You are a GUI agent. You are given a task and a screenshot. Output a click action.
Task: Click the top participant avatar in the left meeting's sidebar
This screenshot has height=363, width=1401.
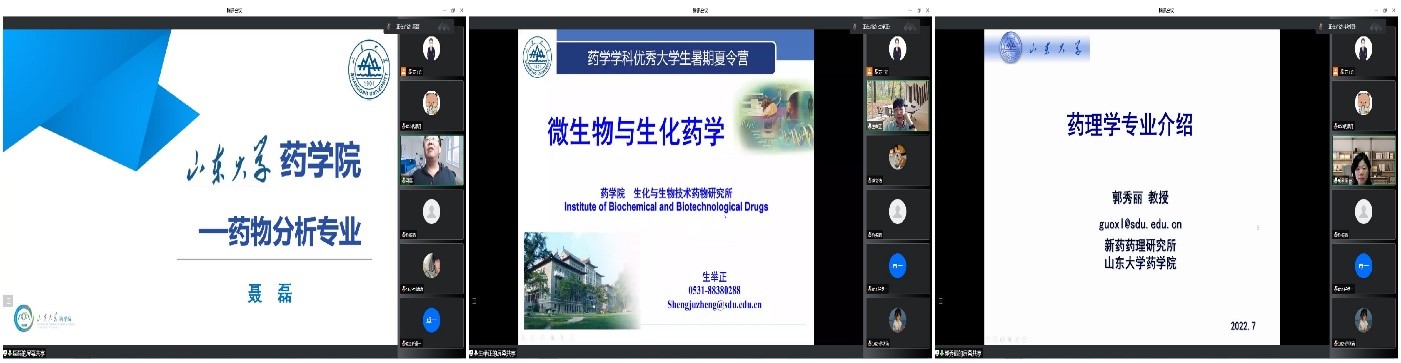(431, 46)
